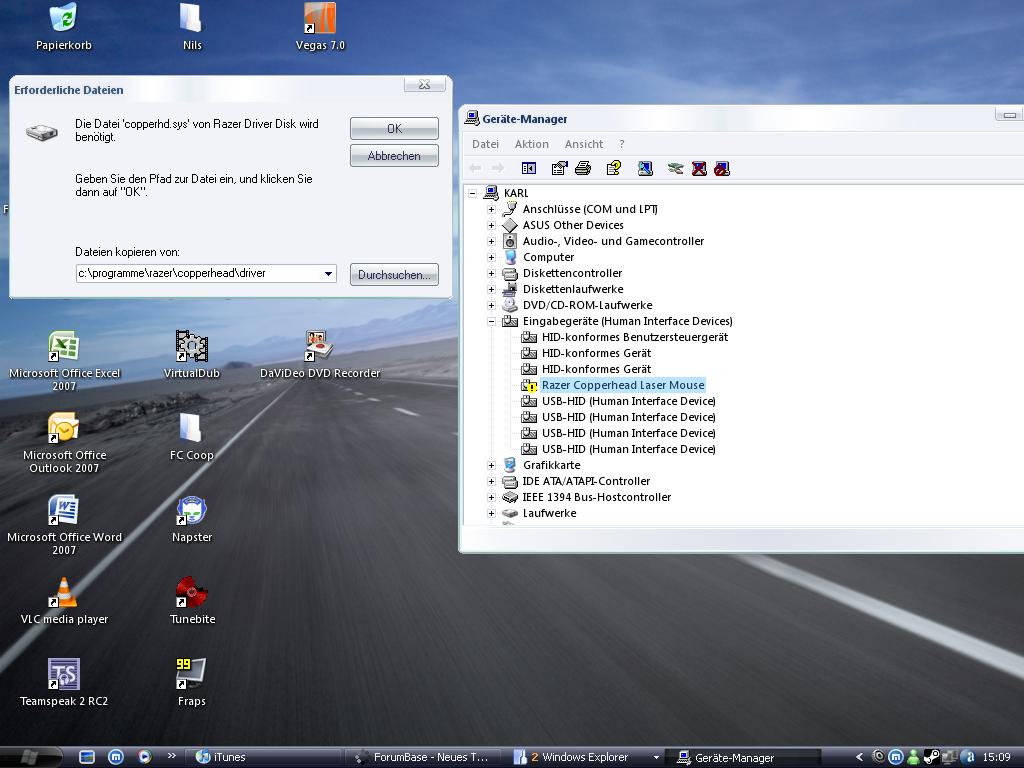Expand the DVD/CD-ROM-Laufwerke node

(x=491, y=305)
